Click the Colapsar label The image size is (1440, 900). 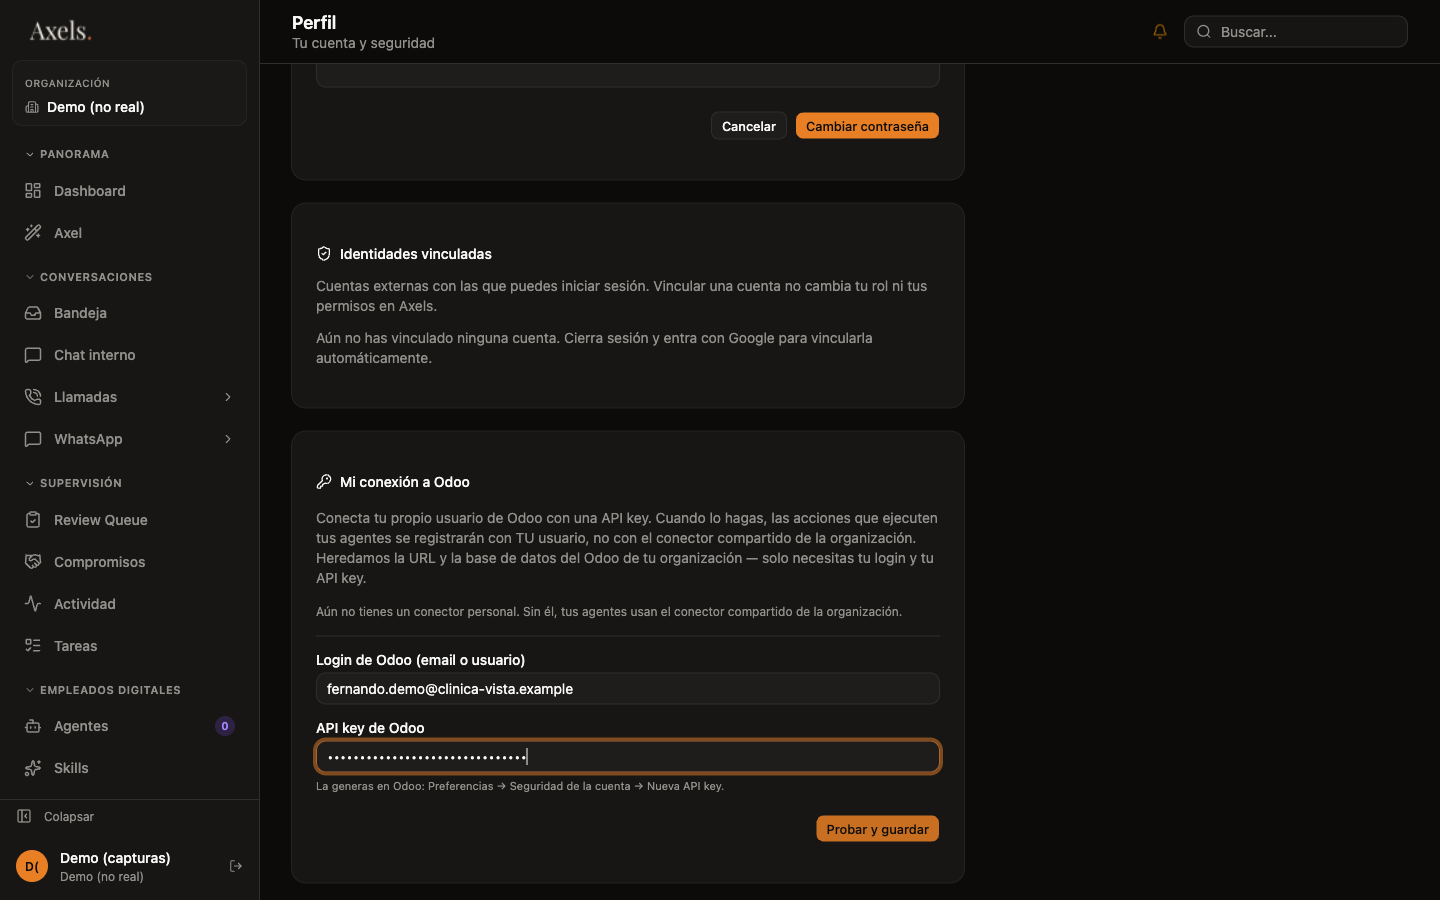pyautogui.click(x=69, y=817)
